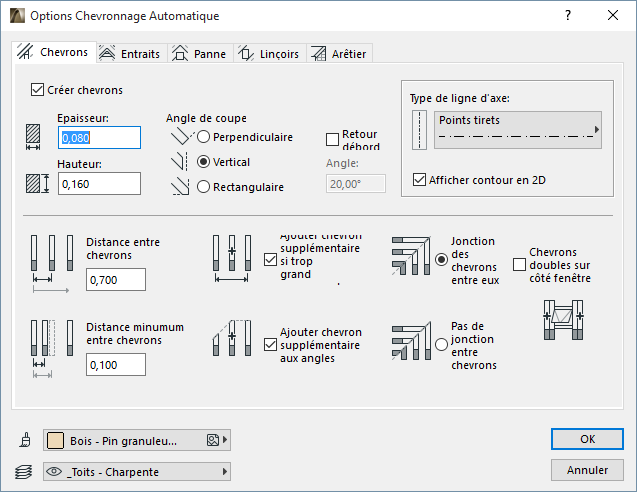Switch to the Entraits tab
637x492 pixels.
[x=131, y=54]
